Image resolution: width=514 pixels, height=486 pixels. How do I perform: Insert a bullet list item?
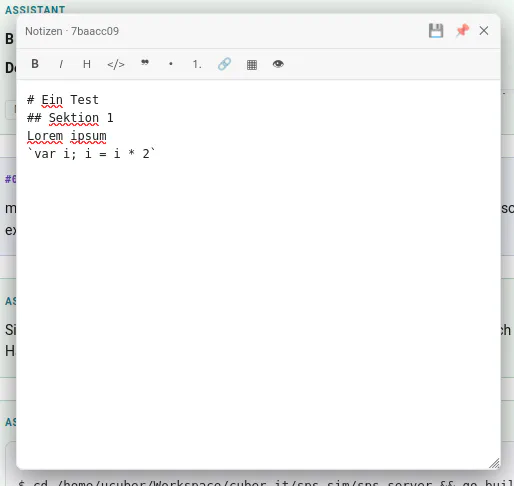point(171,64)
